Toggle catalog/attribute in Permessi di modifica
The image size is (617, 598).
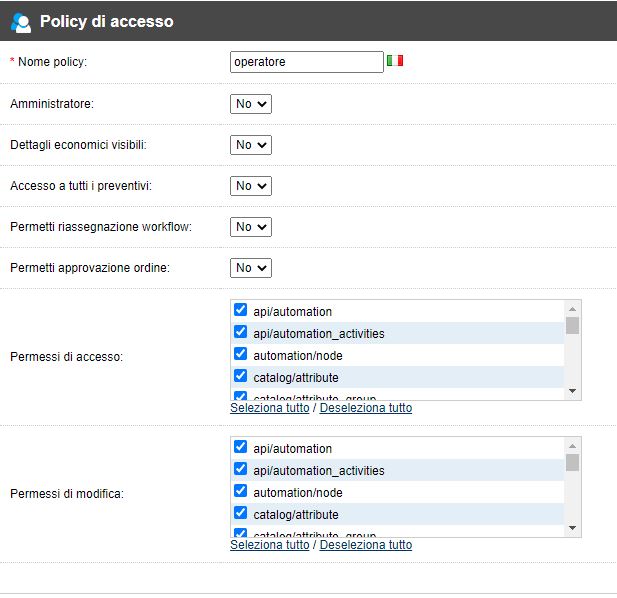pos(240,513)
